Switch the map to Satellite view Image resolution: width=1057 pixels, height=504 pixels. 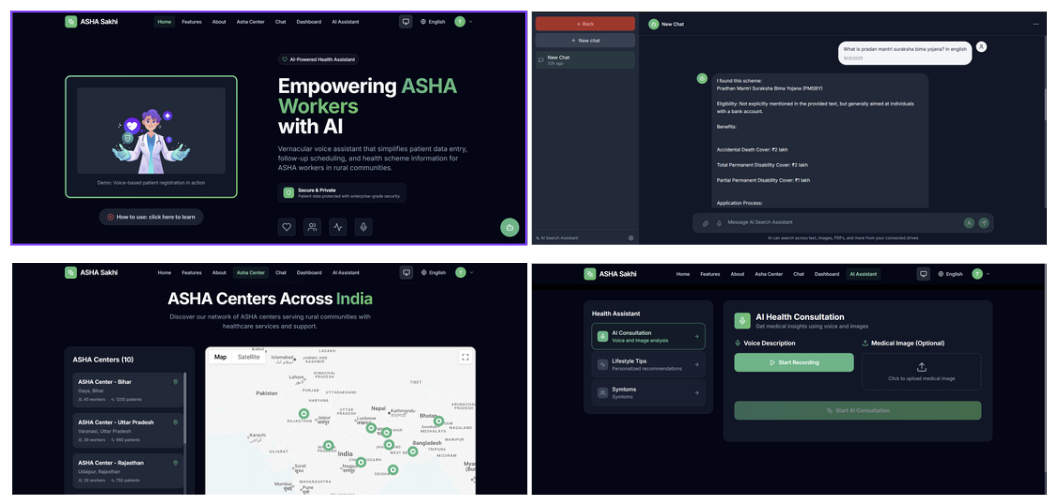click(x=249, y=357)
